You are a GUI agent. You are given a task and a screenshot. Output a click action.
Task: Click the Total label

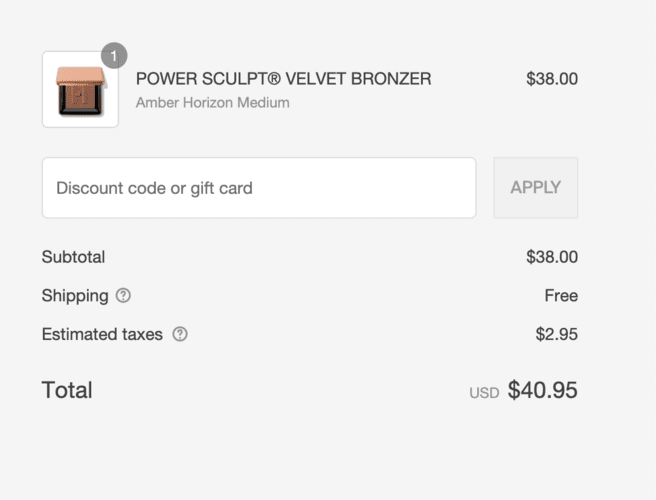(67, 390)
